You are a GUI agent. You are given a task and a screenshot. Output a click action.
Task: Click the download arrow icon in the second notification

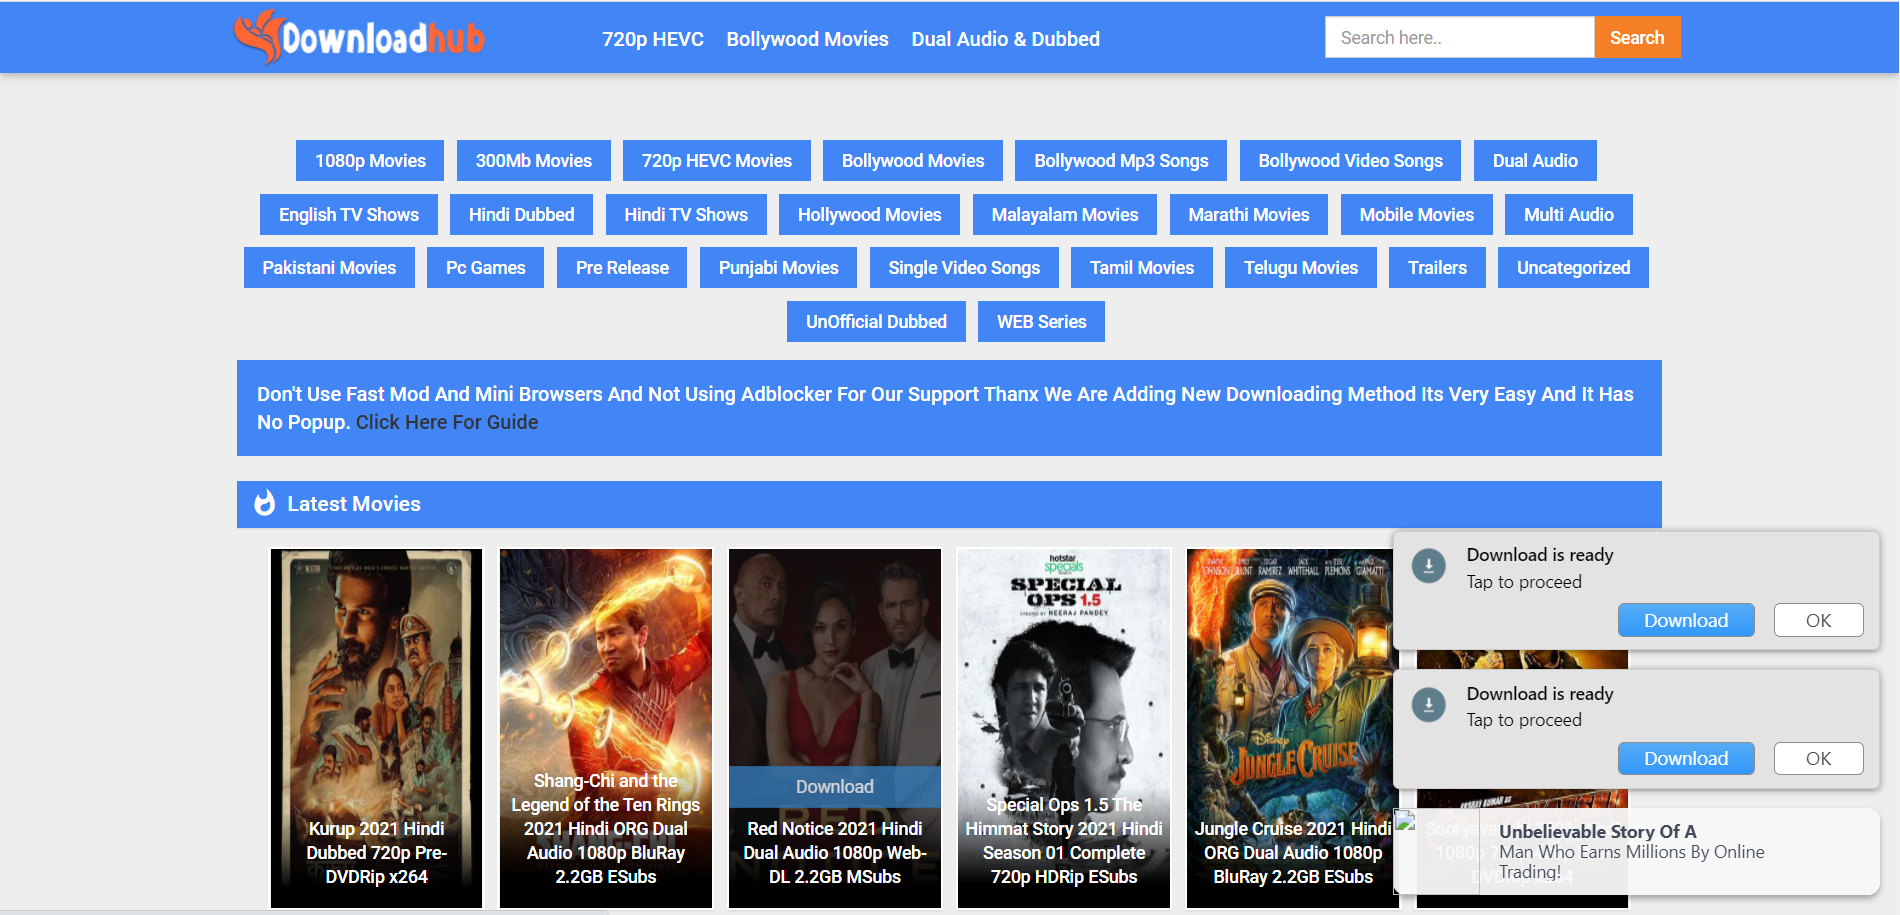(1427, 704)
